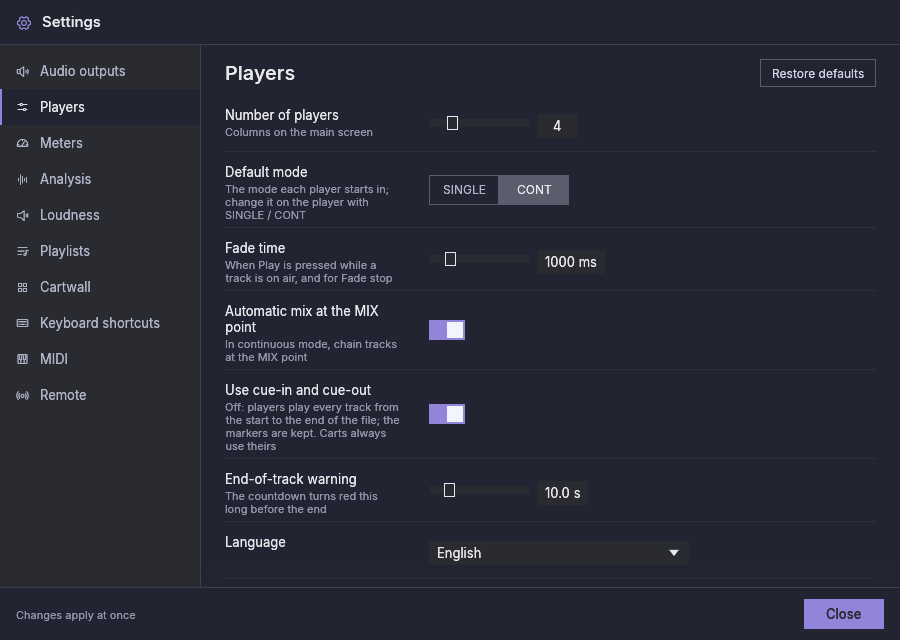The width and height of the screenshot is (900, 640).
Task: Click the End-of-track warning label
Action: coord(291,479)
